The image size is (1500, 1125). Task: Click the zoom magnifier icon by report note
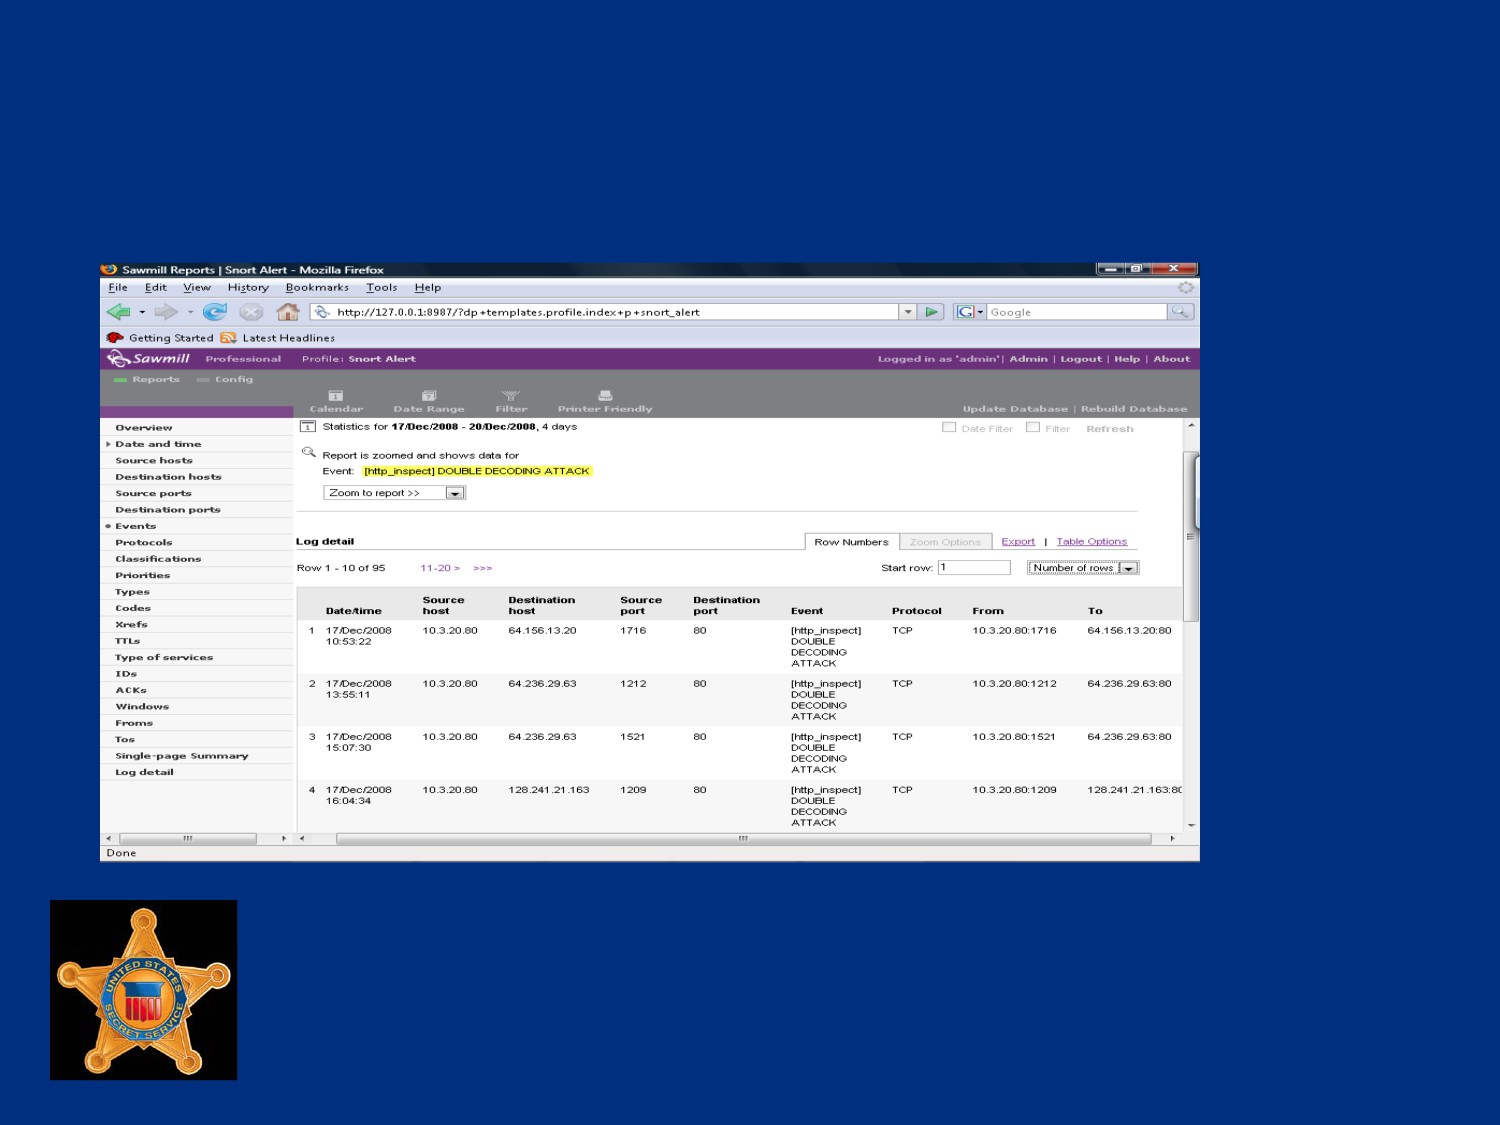click(308, 452)
